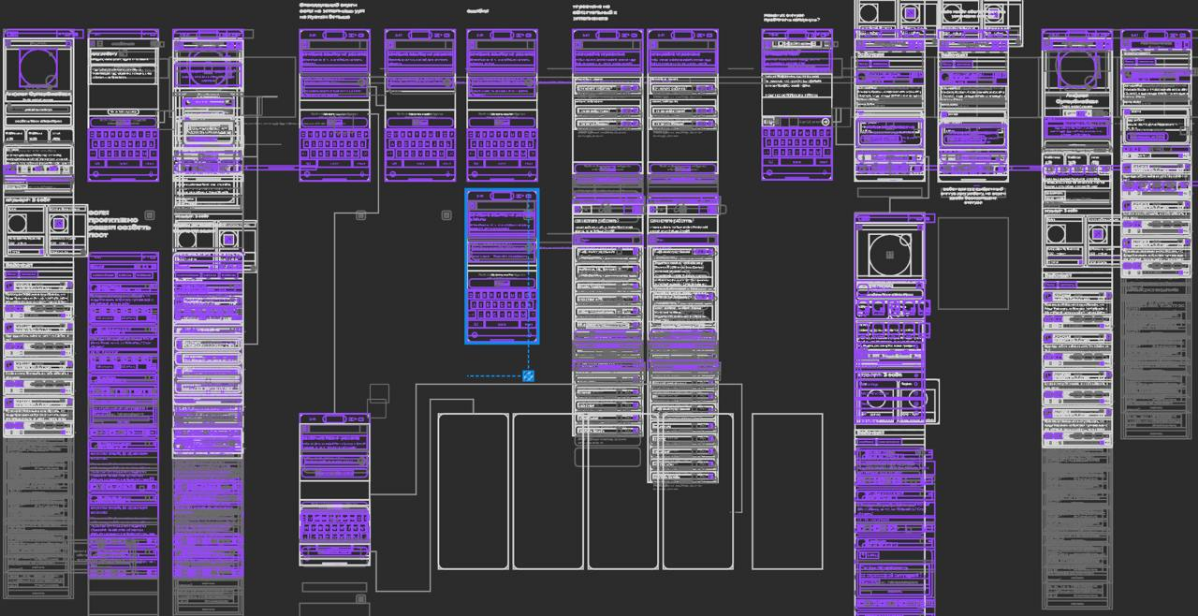This screenshot has width=1198, height=616.
Task: Select the white annotation text above the third keyboard frame
Action: [x=477, y=11]
